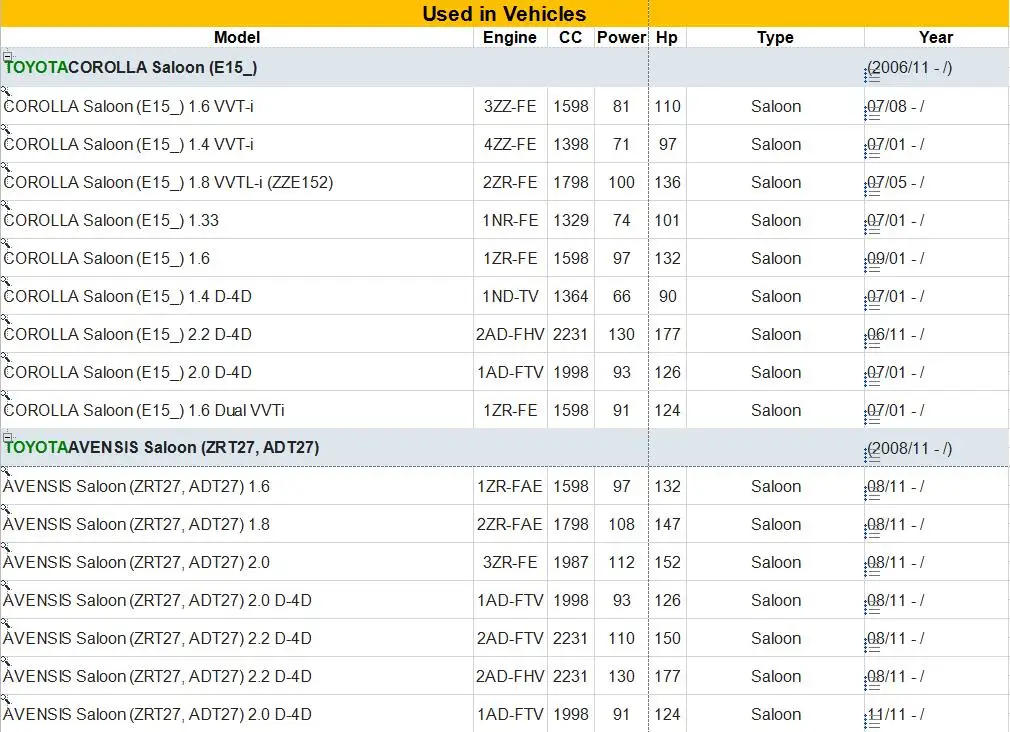The height and width of the screenshot is (732, 1010).
Task: Click the Model column header
Action: pyautogui.click(x=237, y=37)
